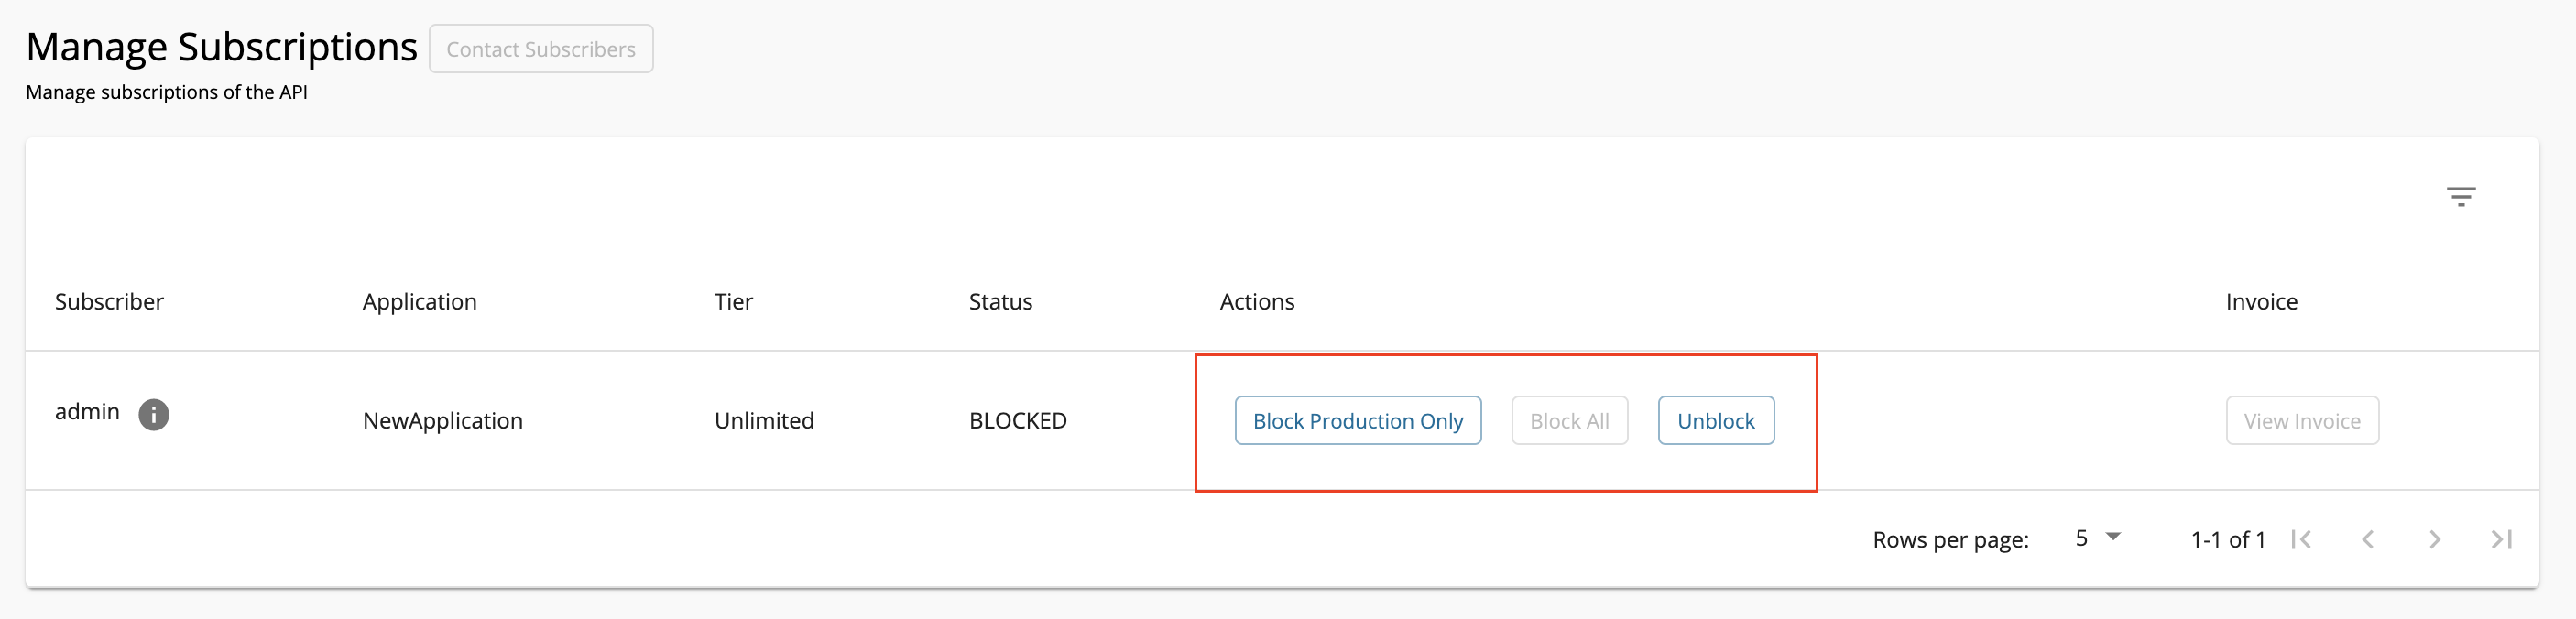Open the table filter icon
Viewport: 2576px width, 619px height.
2460,196
